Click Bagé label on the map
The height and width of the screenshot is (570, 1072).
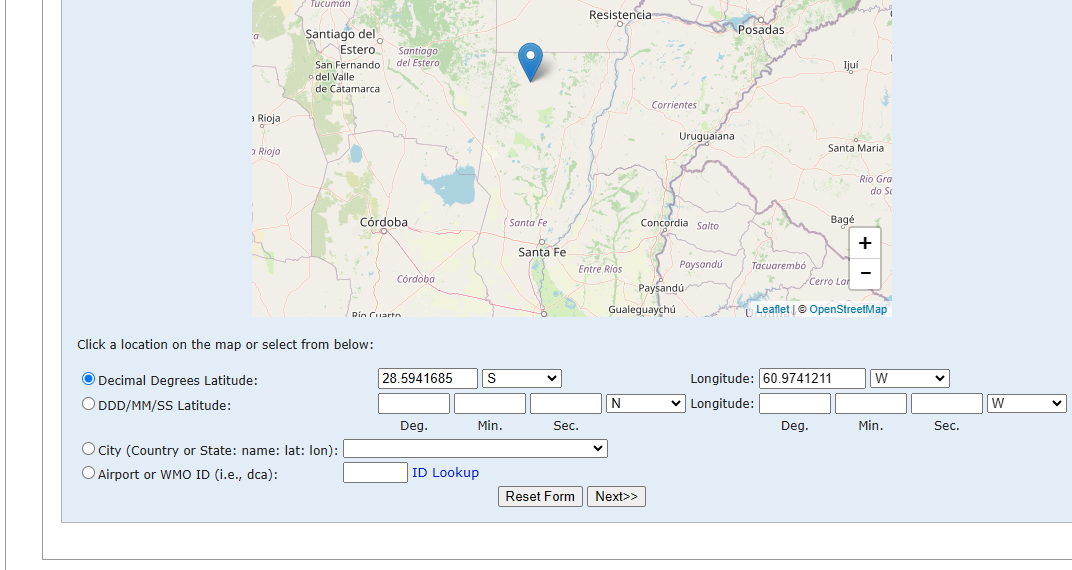[x=842, y=219]
